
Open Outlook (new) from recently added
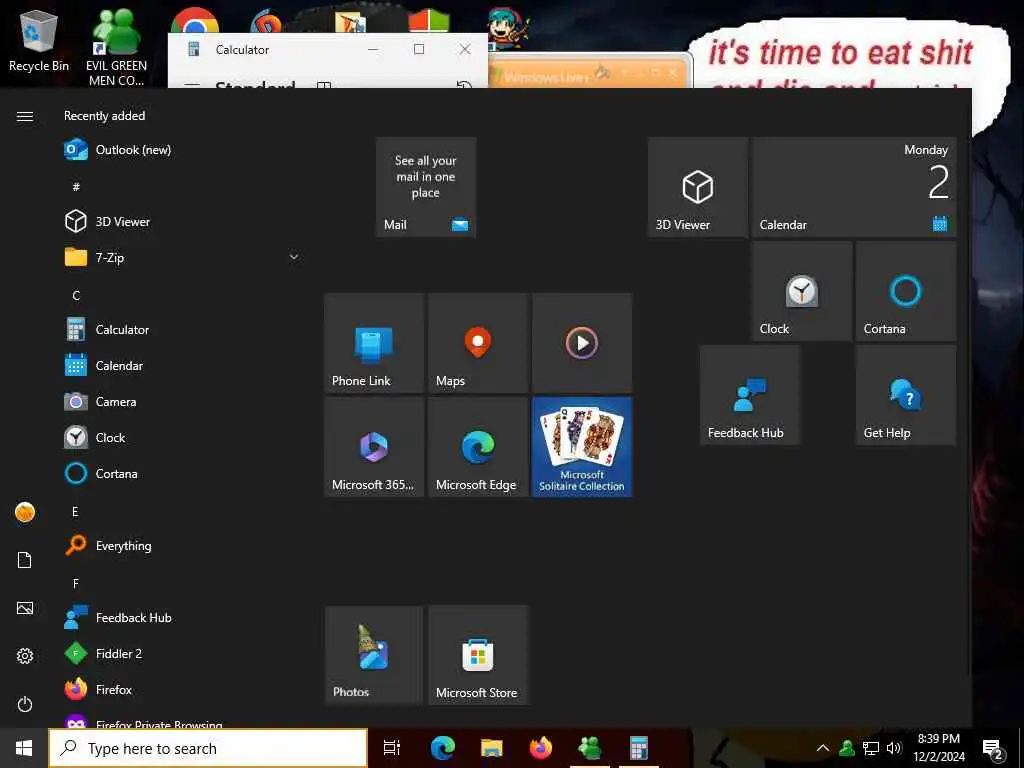coord(183,150)
